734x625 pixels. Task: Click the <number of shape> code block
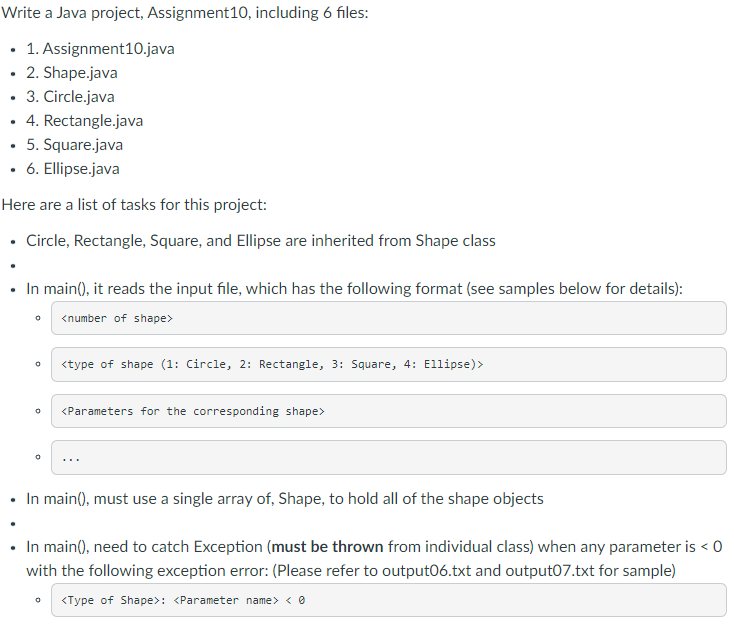click(389, 318)
